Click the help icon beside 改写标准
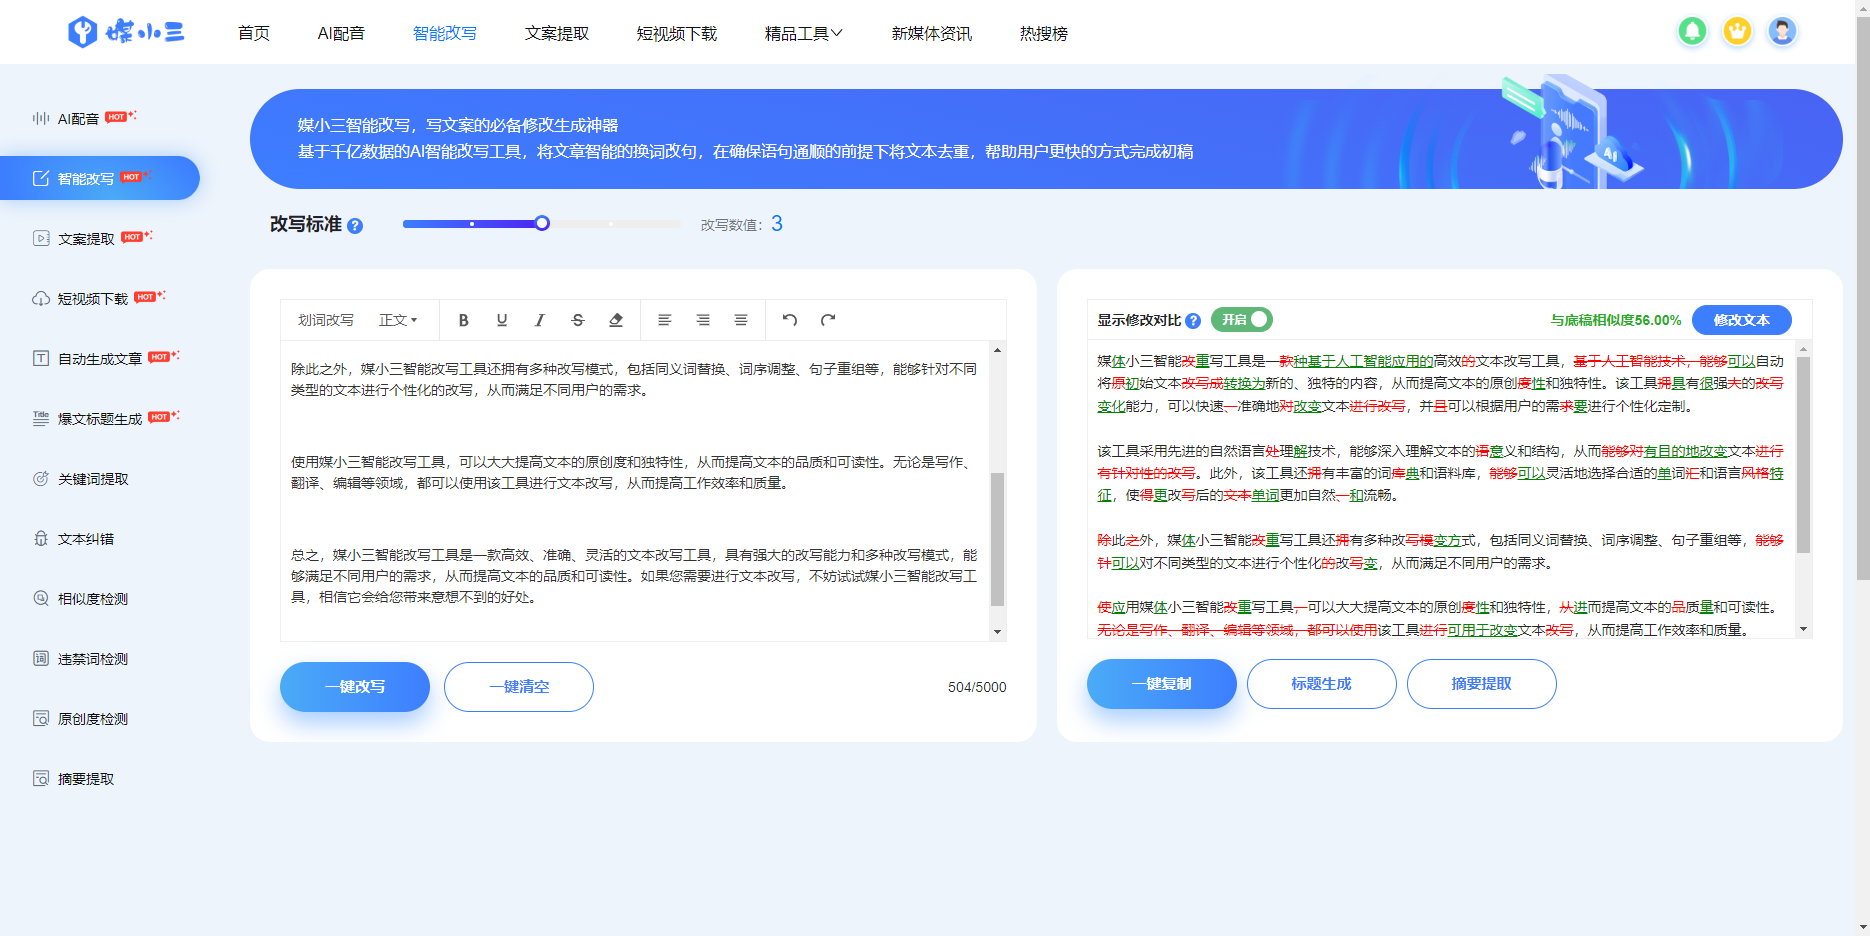 point(355,226)
